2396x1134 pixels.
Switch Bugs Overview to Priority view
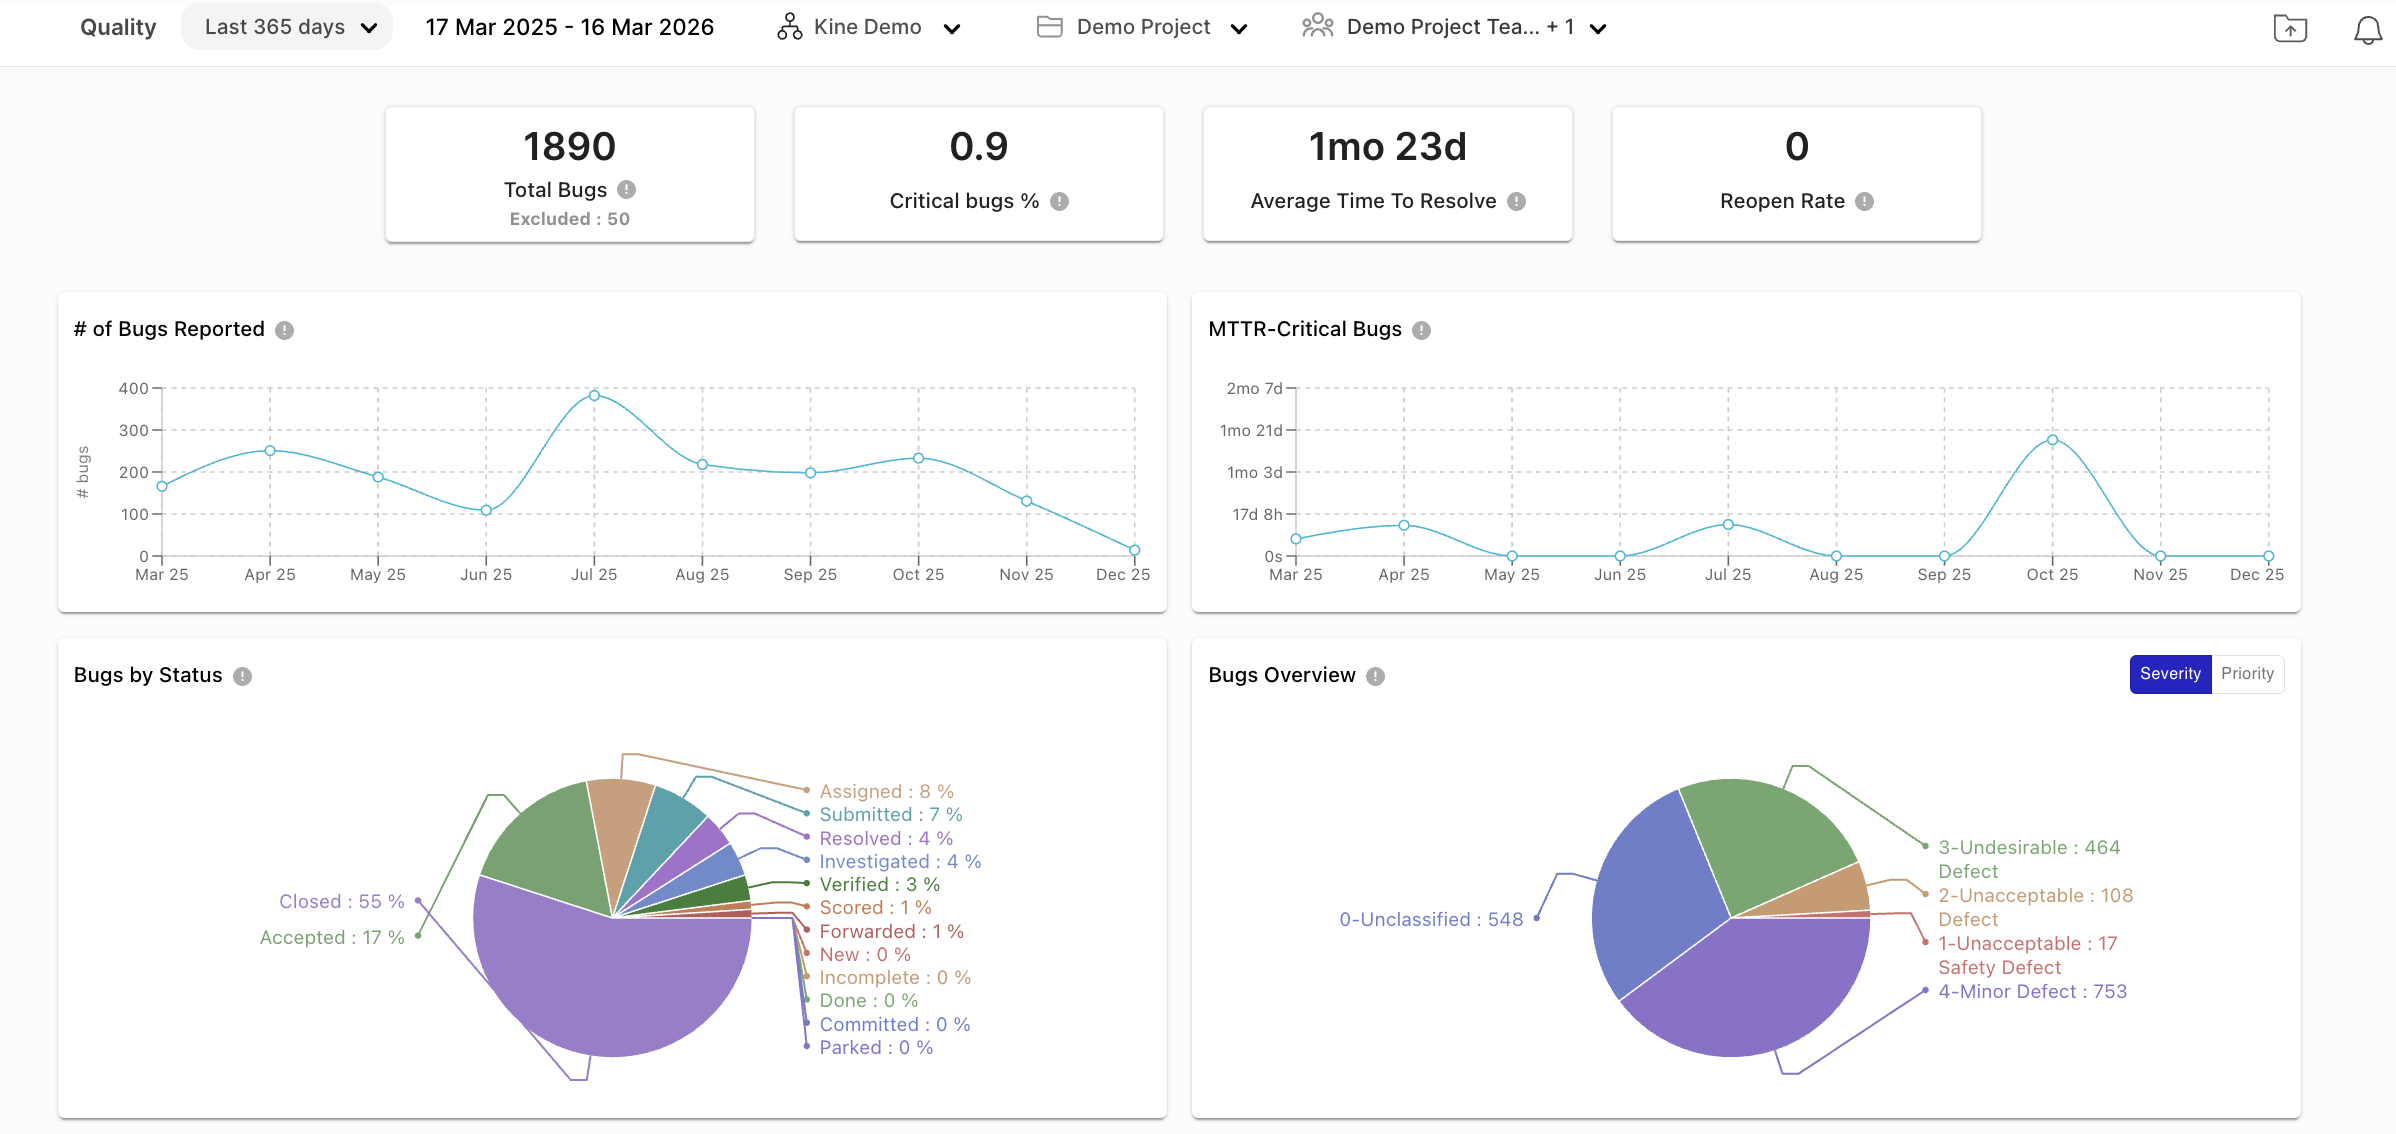point(2247,674)
